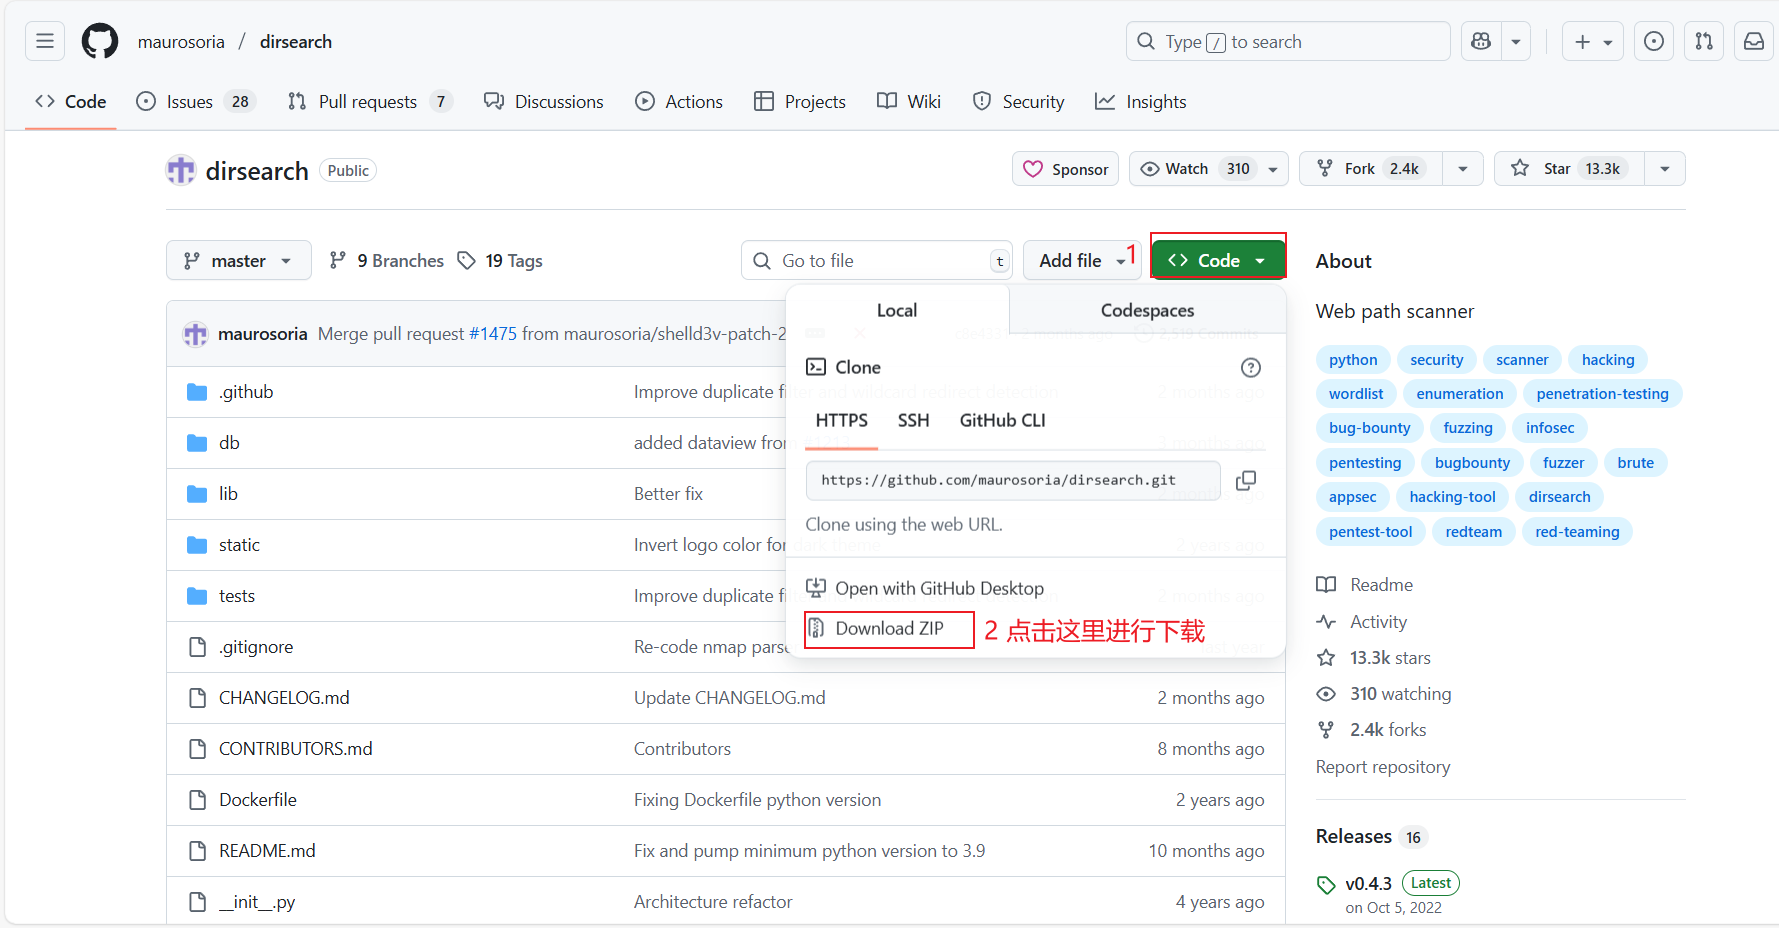
Task: Click the Sponsor button
Action: [x=1066, y=169]
